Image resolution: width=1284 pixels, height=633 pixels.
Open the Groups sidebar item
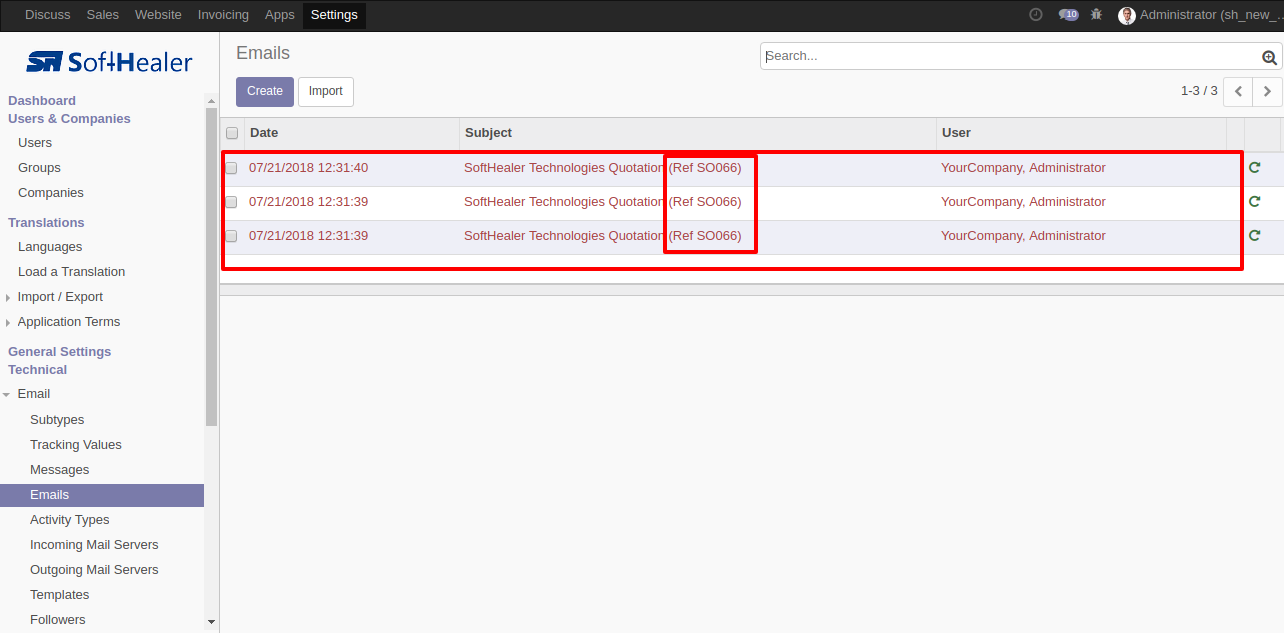pyautogui.click(x=39, y=168)
